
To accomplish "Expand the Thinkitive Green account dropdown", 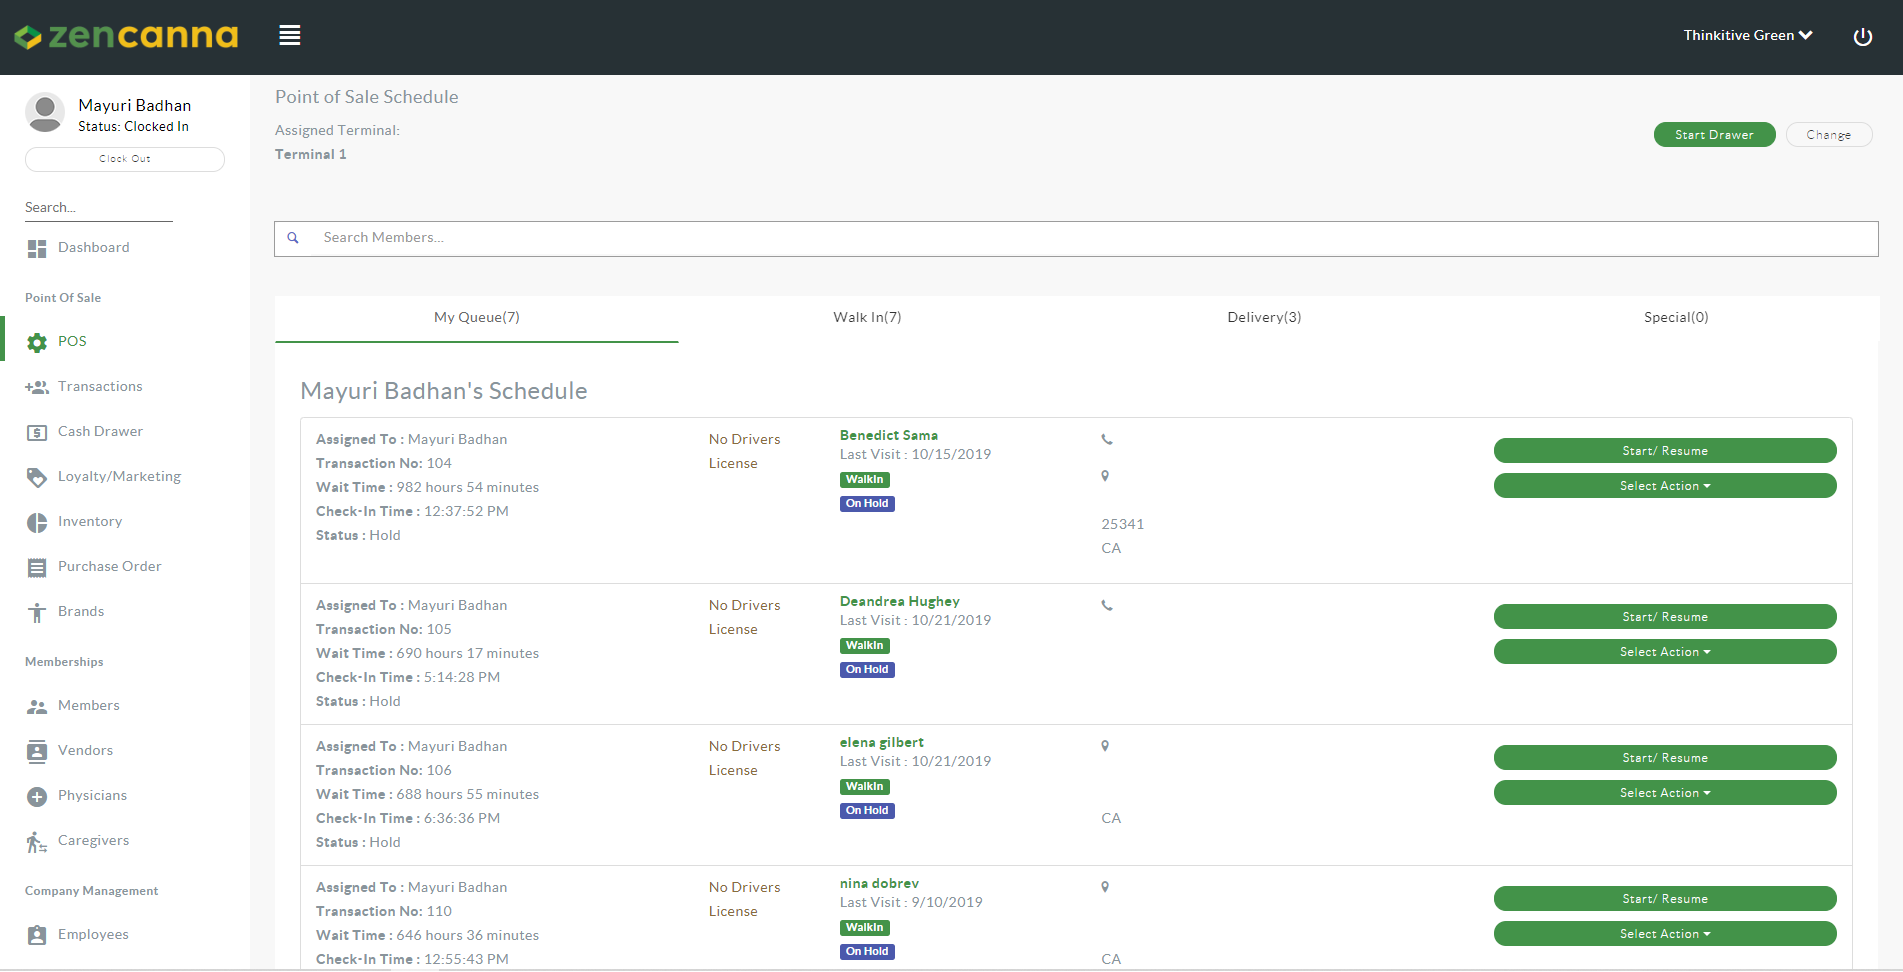I will pyautogui.click(x=1747, y=35).
